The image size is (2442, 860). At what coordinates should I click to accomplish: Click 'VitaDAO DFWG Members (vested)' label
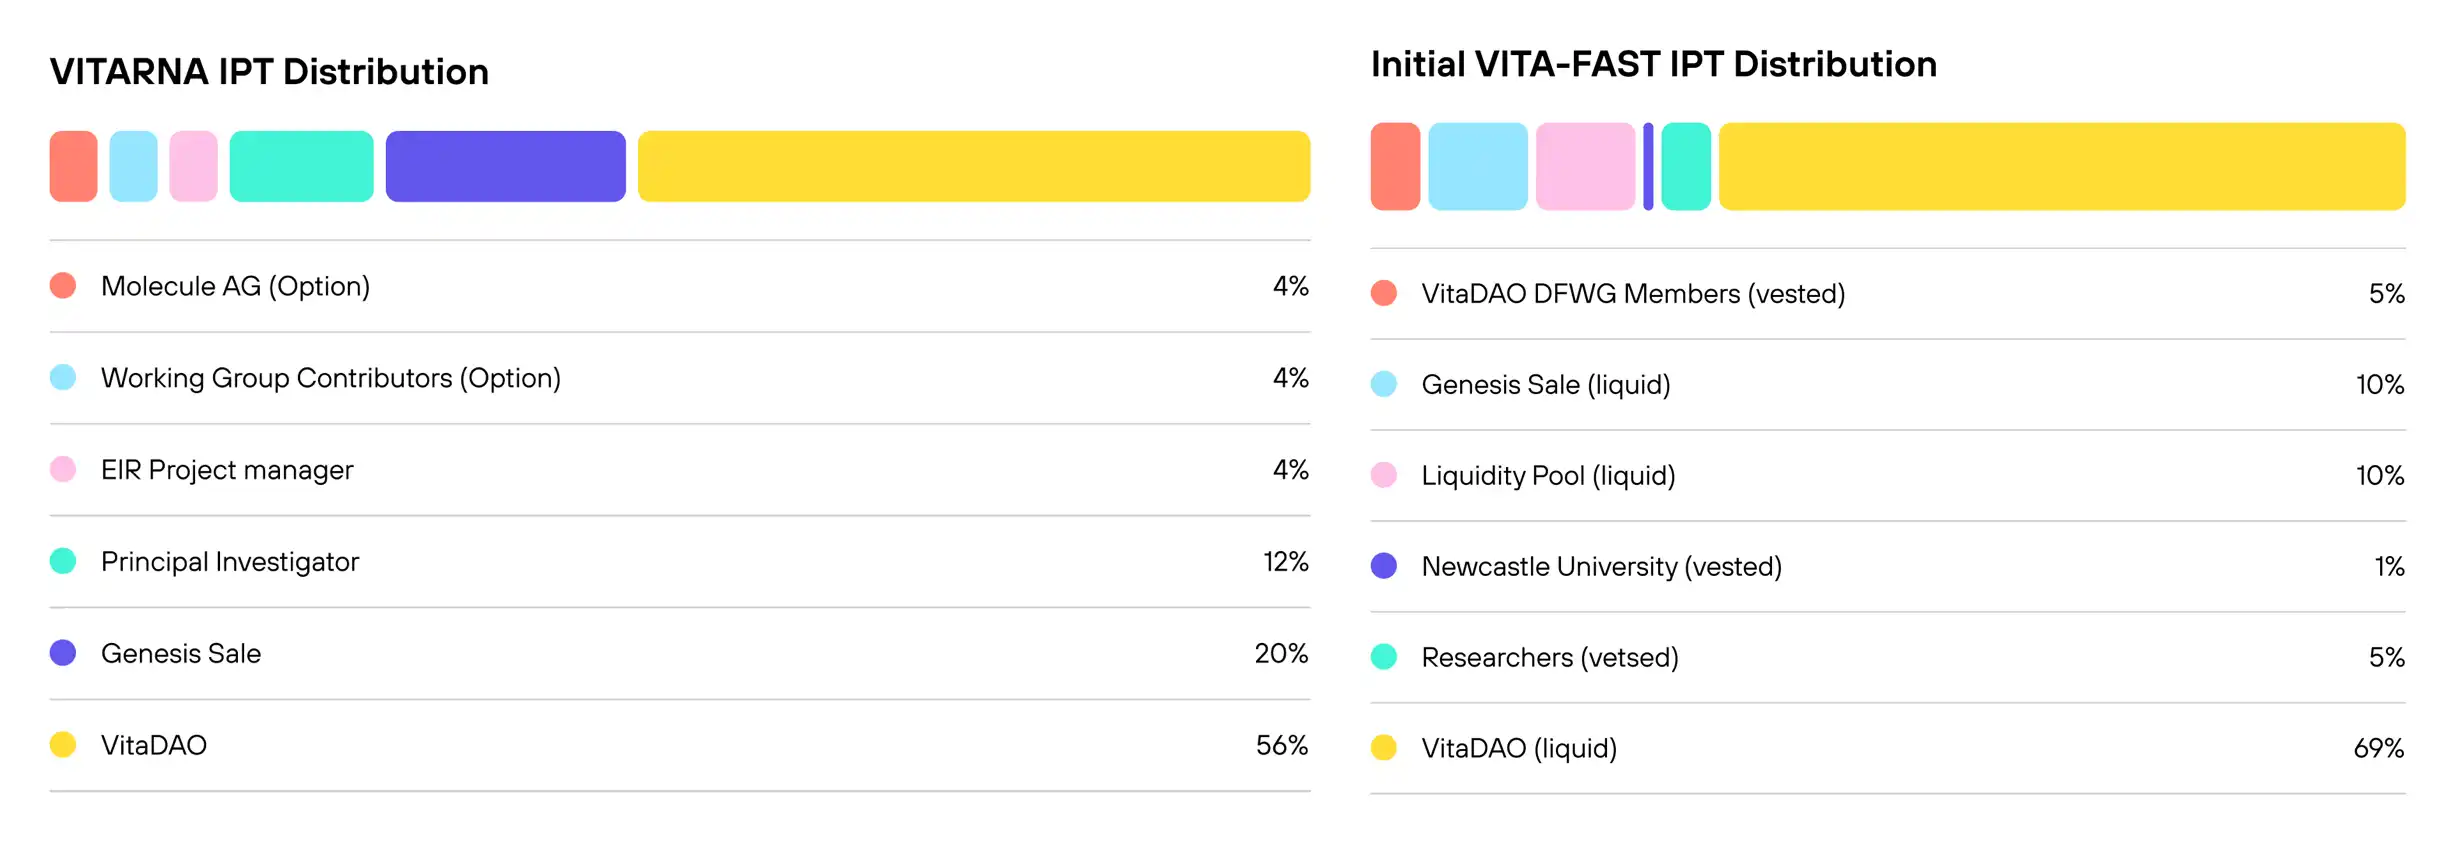pyautogui.click(x=1633, y=294)
